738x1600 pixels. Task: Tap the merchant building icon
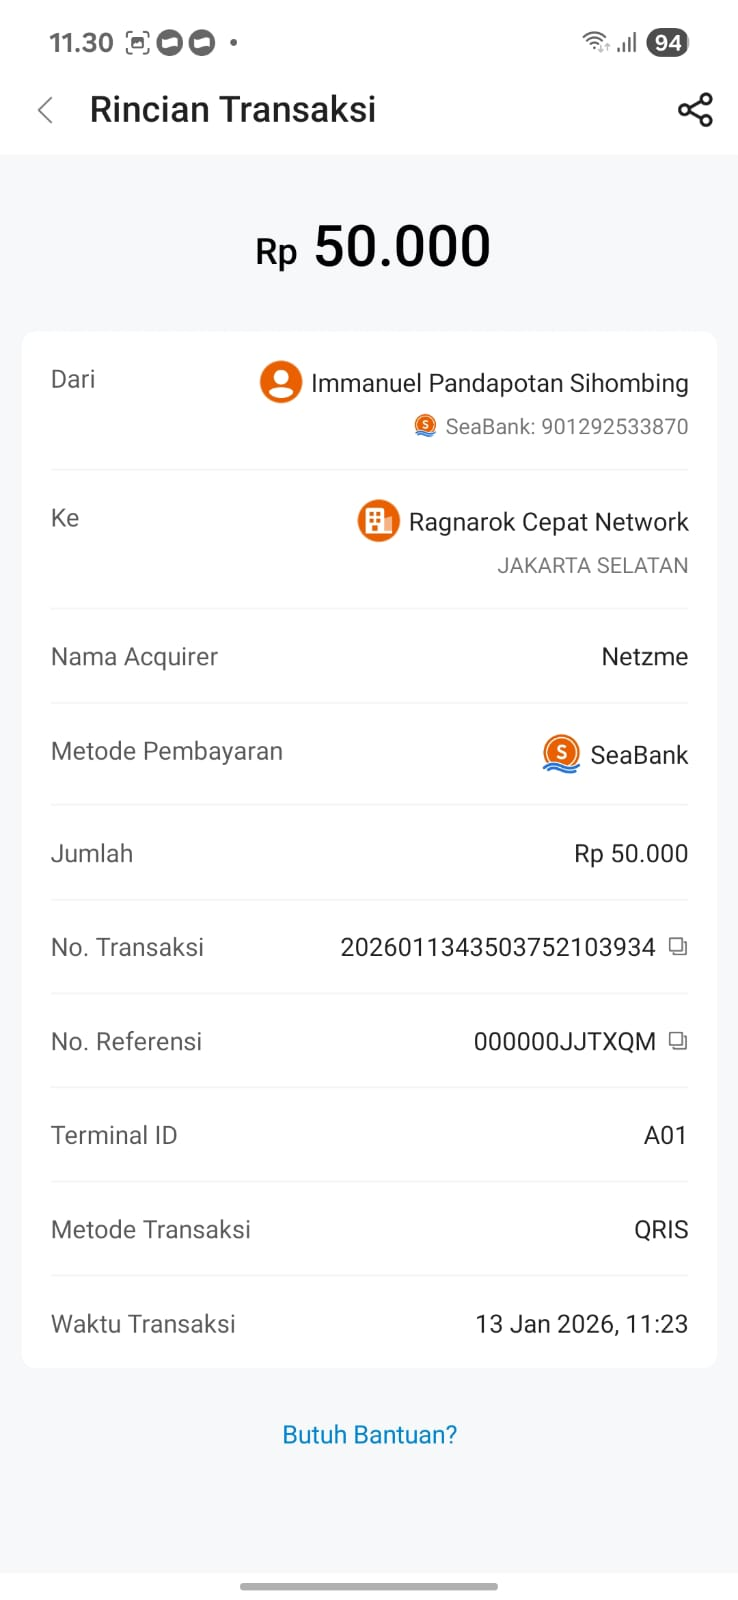click(x=378, y=521)
